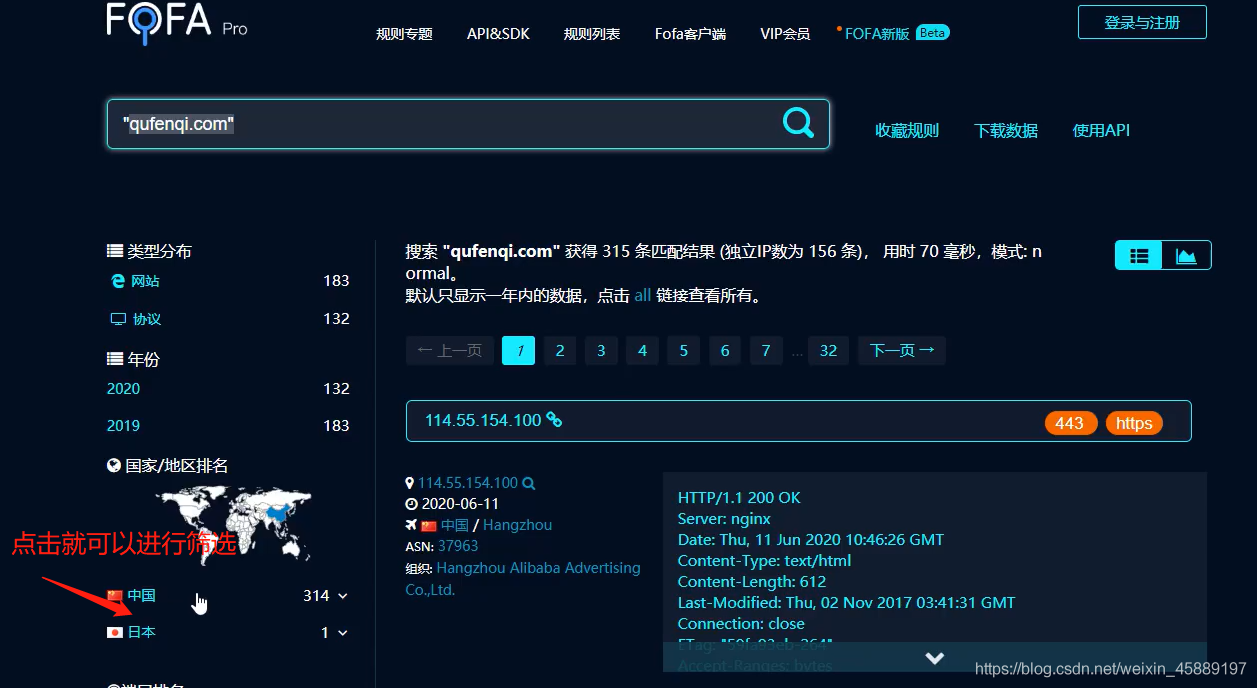Viewport: 1257px width, 688px height.
Task: Switch to chart view icon
Action: 1186,256
